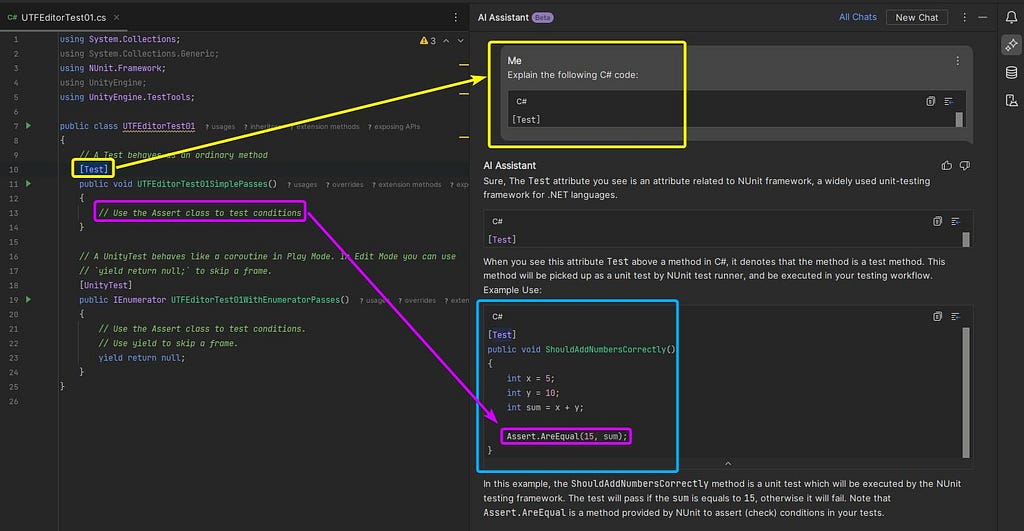Image resolution: width=1024 pixels, height=531 pixels.
Task: Give the AI Assistant answer a thumbs down
Action: pyautogui.click(x=965, y=166)
